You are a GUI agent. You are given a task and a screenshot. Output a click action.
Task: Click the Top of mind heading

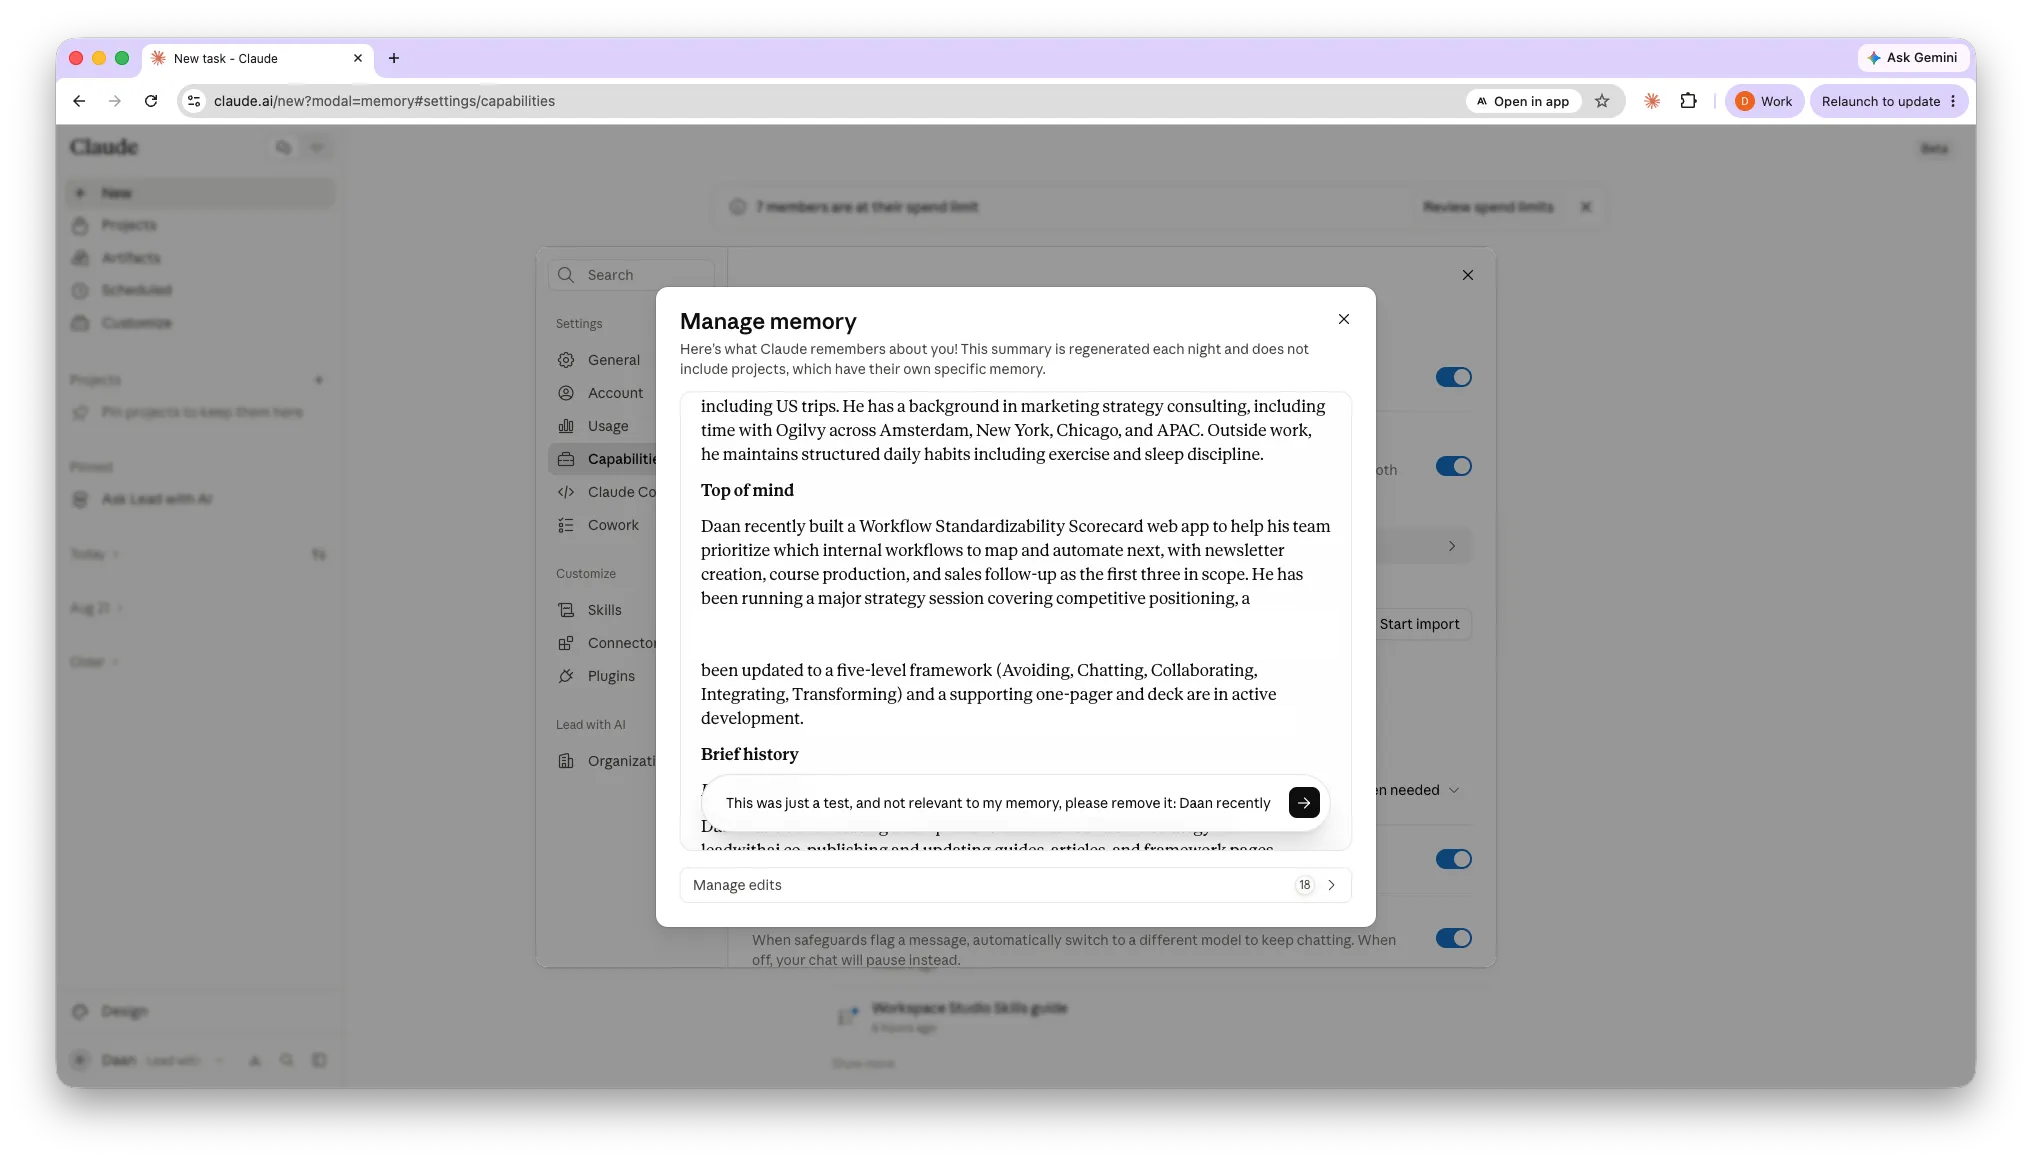747,490
